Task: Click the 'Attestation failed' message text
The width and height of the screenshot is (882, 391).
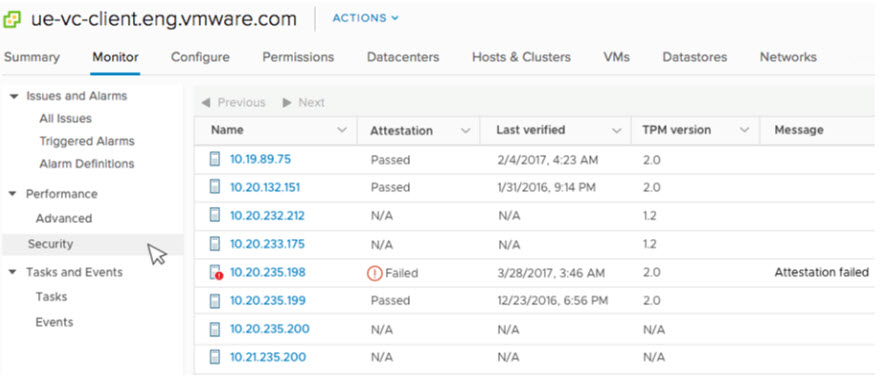Action: pos(821,273)
